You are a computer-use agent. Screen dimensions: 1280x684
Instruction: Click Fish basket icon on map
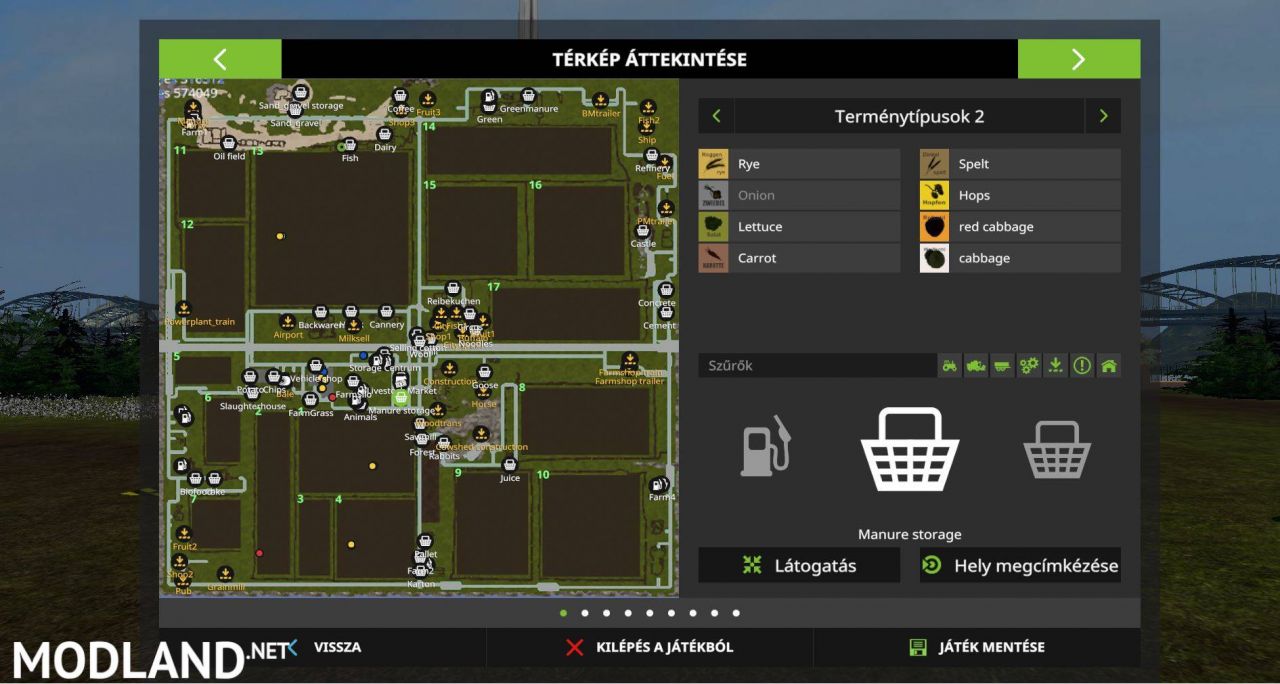pos(350,146)
